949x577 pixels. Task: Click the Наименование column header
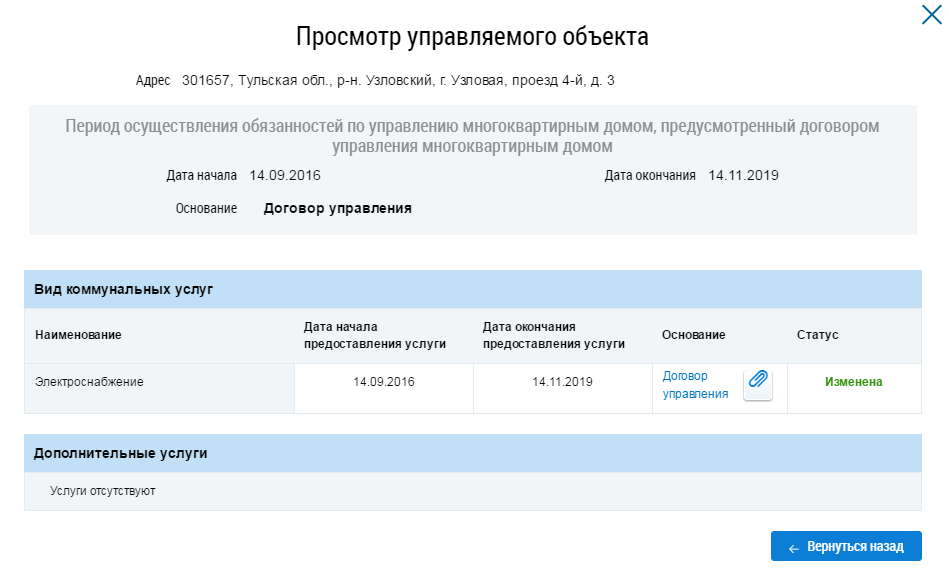[x=78, y=335]
